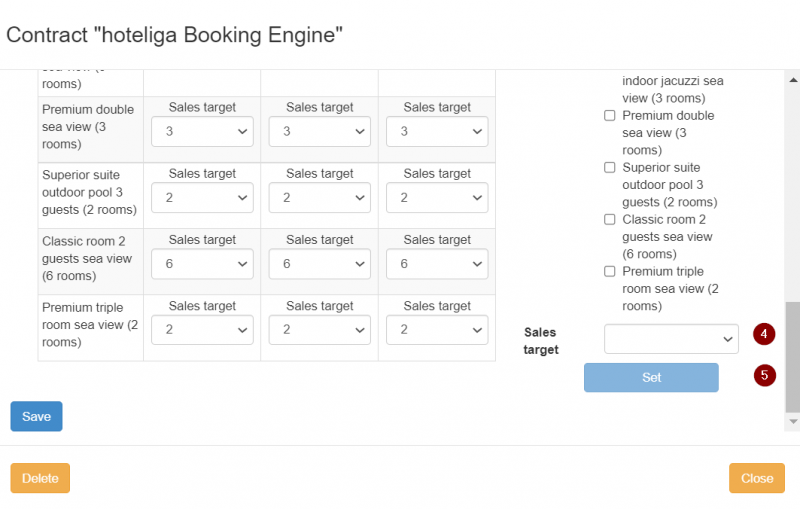The height and width of the screenshot is (509, 800).
Task: Open first Sales target dropdown for Classic room
Action: 202,264
